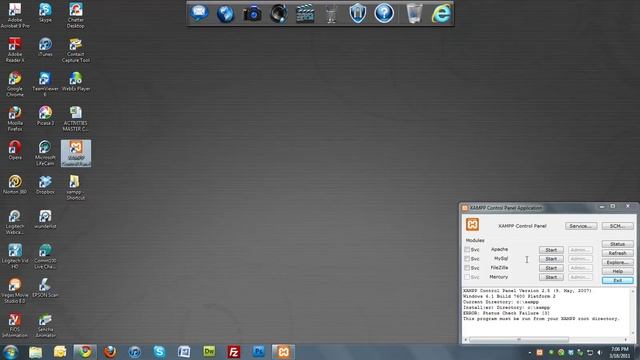Viewport: 640px width, 360px height.
Task: Click the globe icon in top dock
Action: (225, 13)
